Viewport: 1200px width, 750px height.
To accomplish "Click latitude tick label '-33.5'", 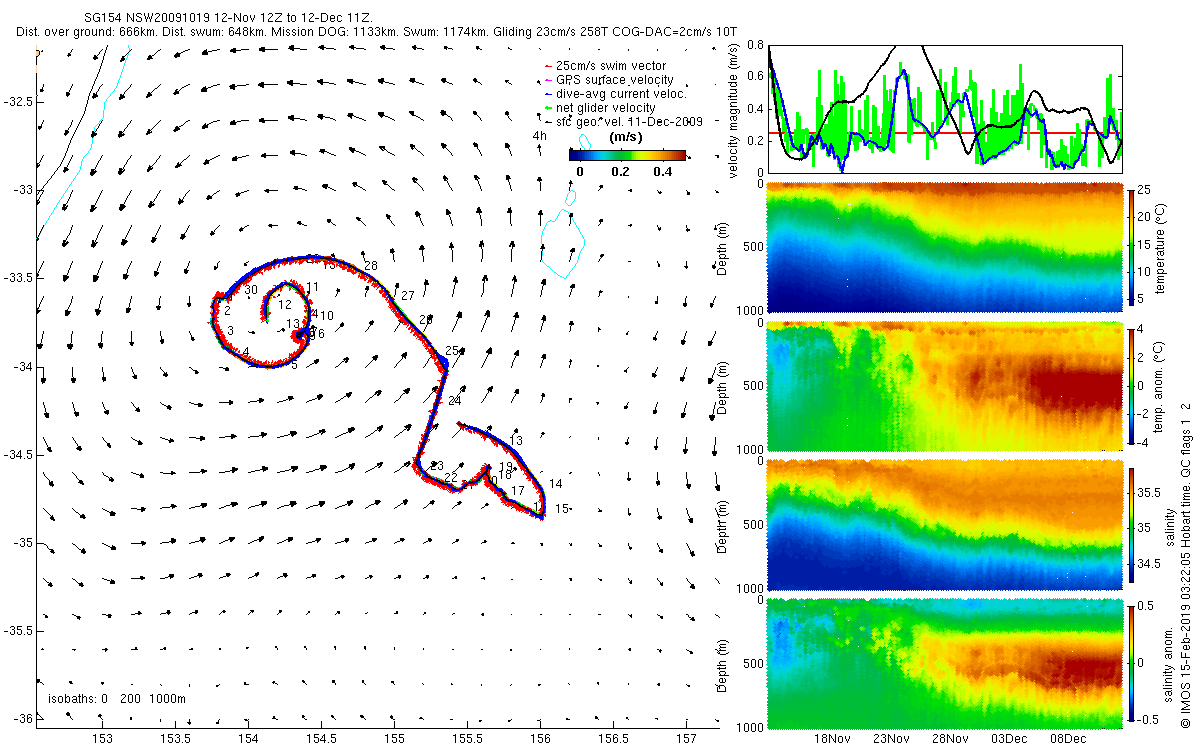I will [17, 278].
